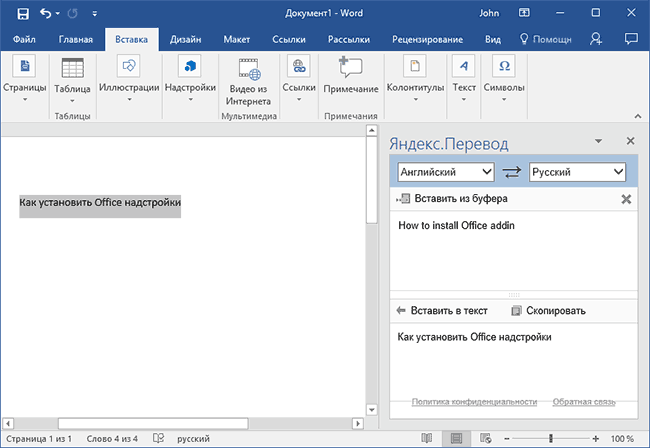The image size is (650, 448).
Task: Clear the source text with X
Action: (x=626, y=199)
